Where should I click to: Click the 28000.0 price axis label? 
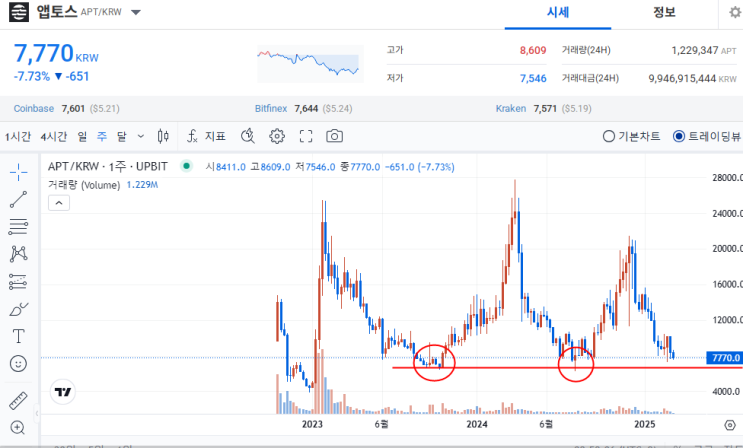click(727, 177)
